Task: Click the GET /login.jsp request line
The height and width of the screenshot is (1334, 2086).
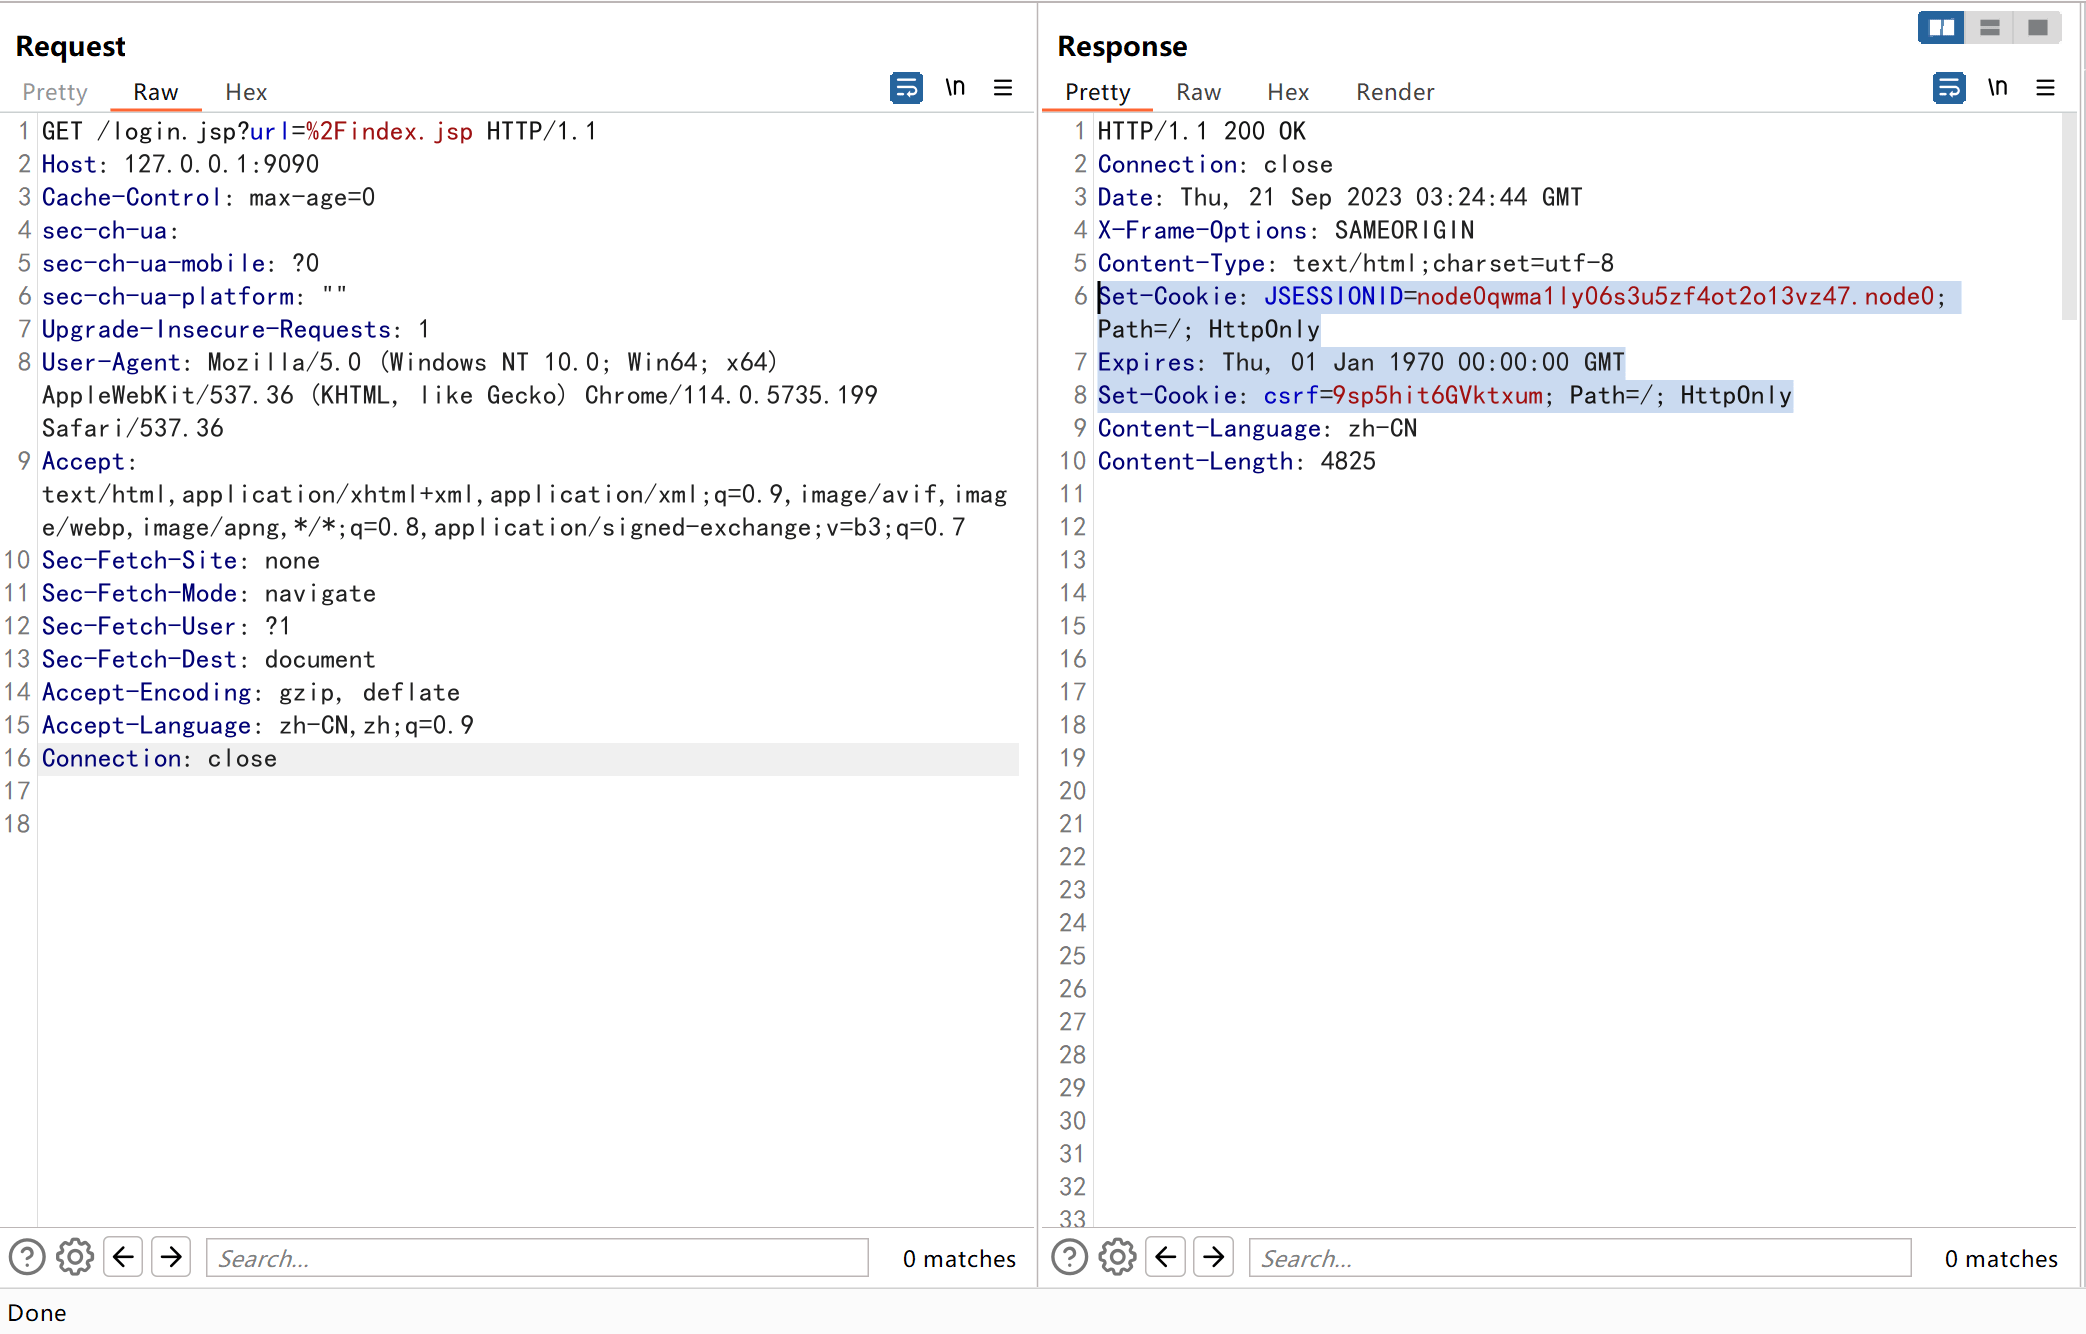Action: 319,131
